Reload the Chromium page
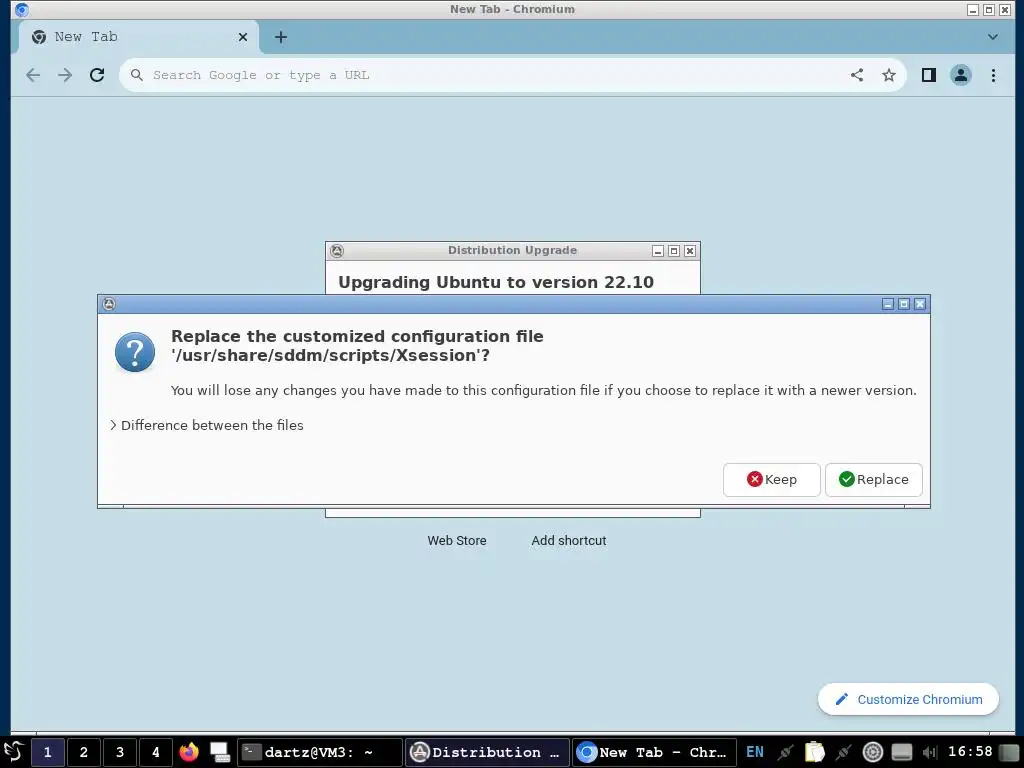Screen dimensions: 1024x768 (x=97, y=75)
